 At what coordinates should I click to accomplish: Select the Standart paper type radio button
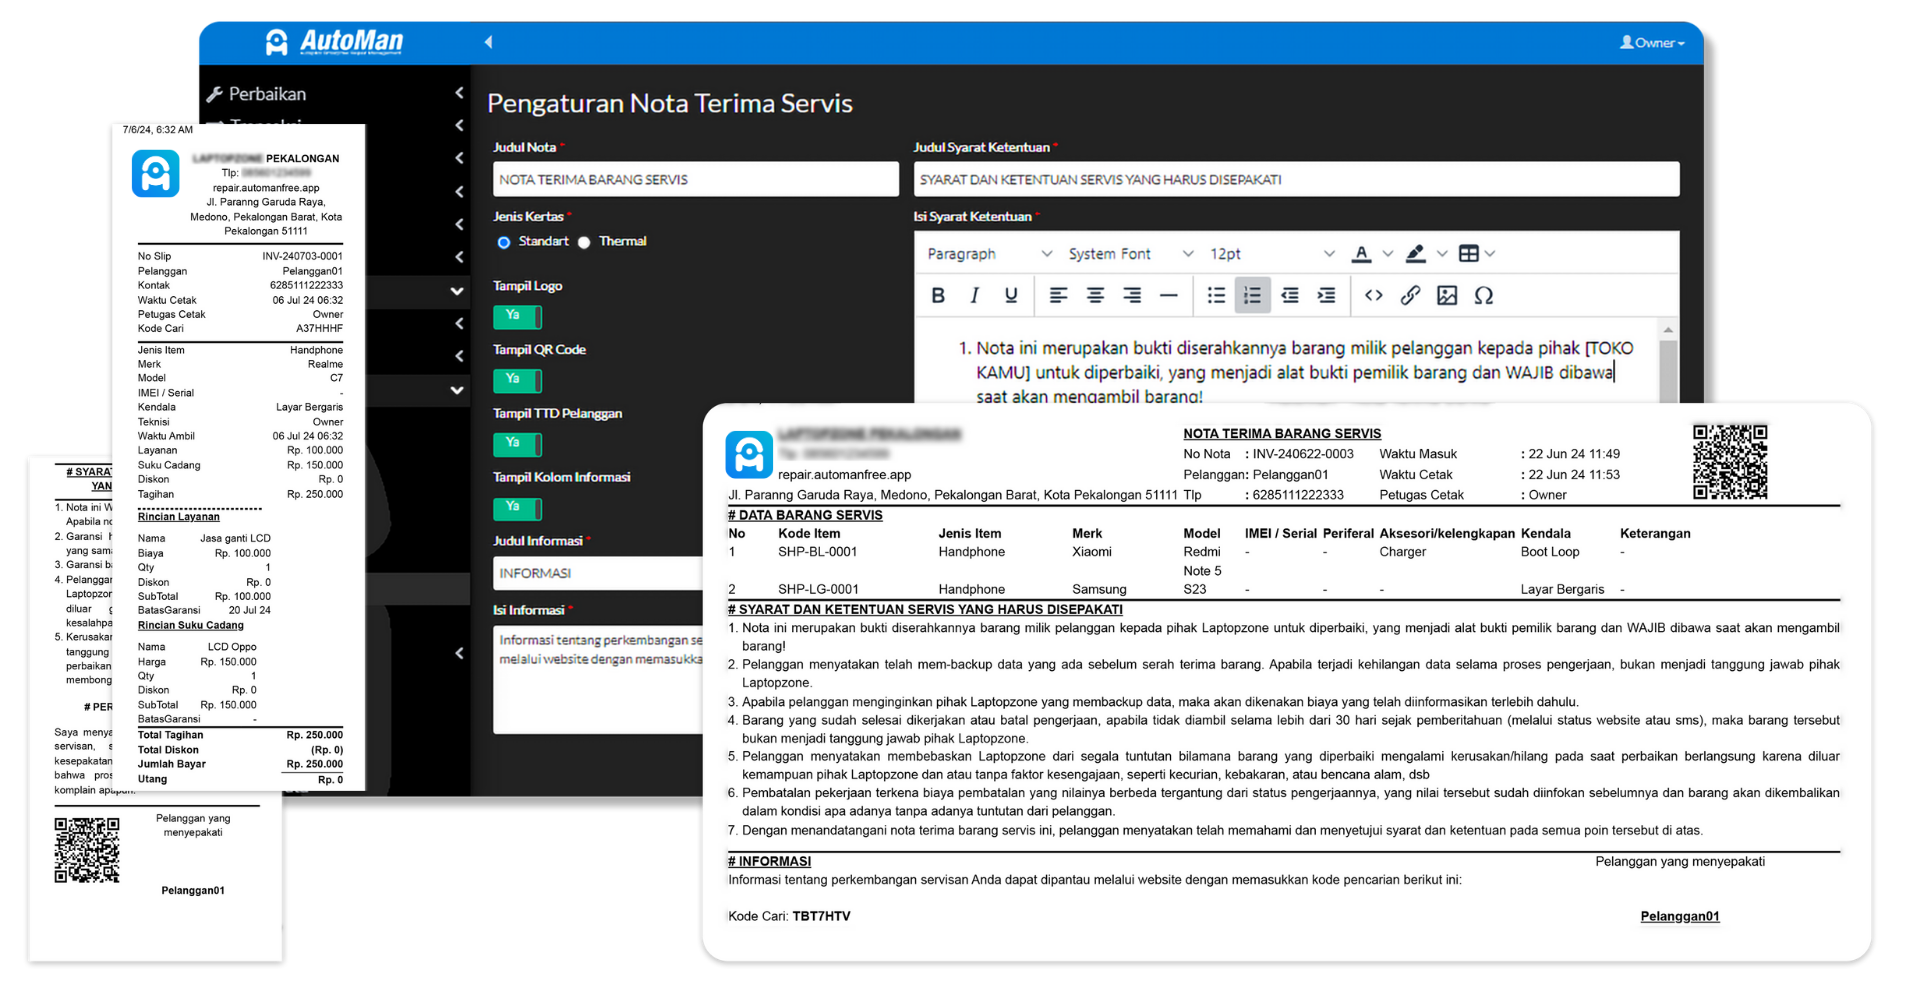(x=504, y=241)
